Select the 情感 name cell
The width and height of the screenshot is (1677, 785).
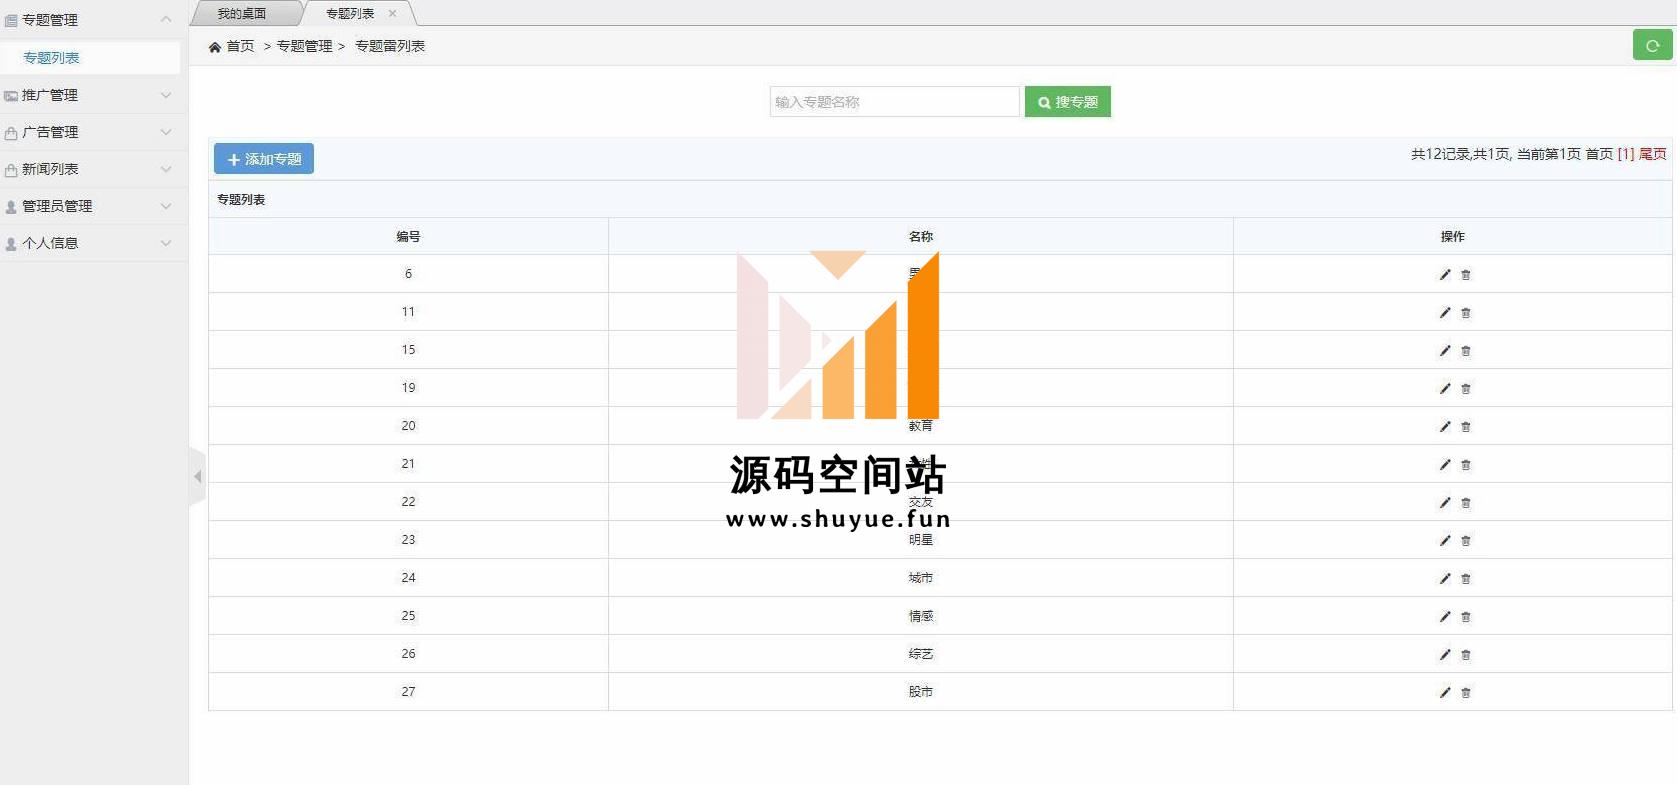921,616
